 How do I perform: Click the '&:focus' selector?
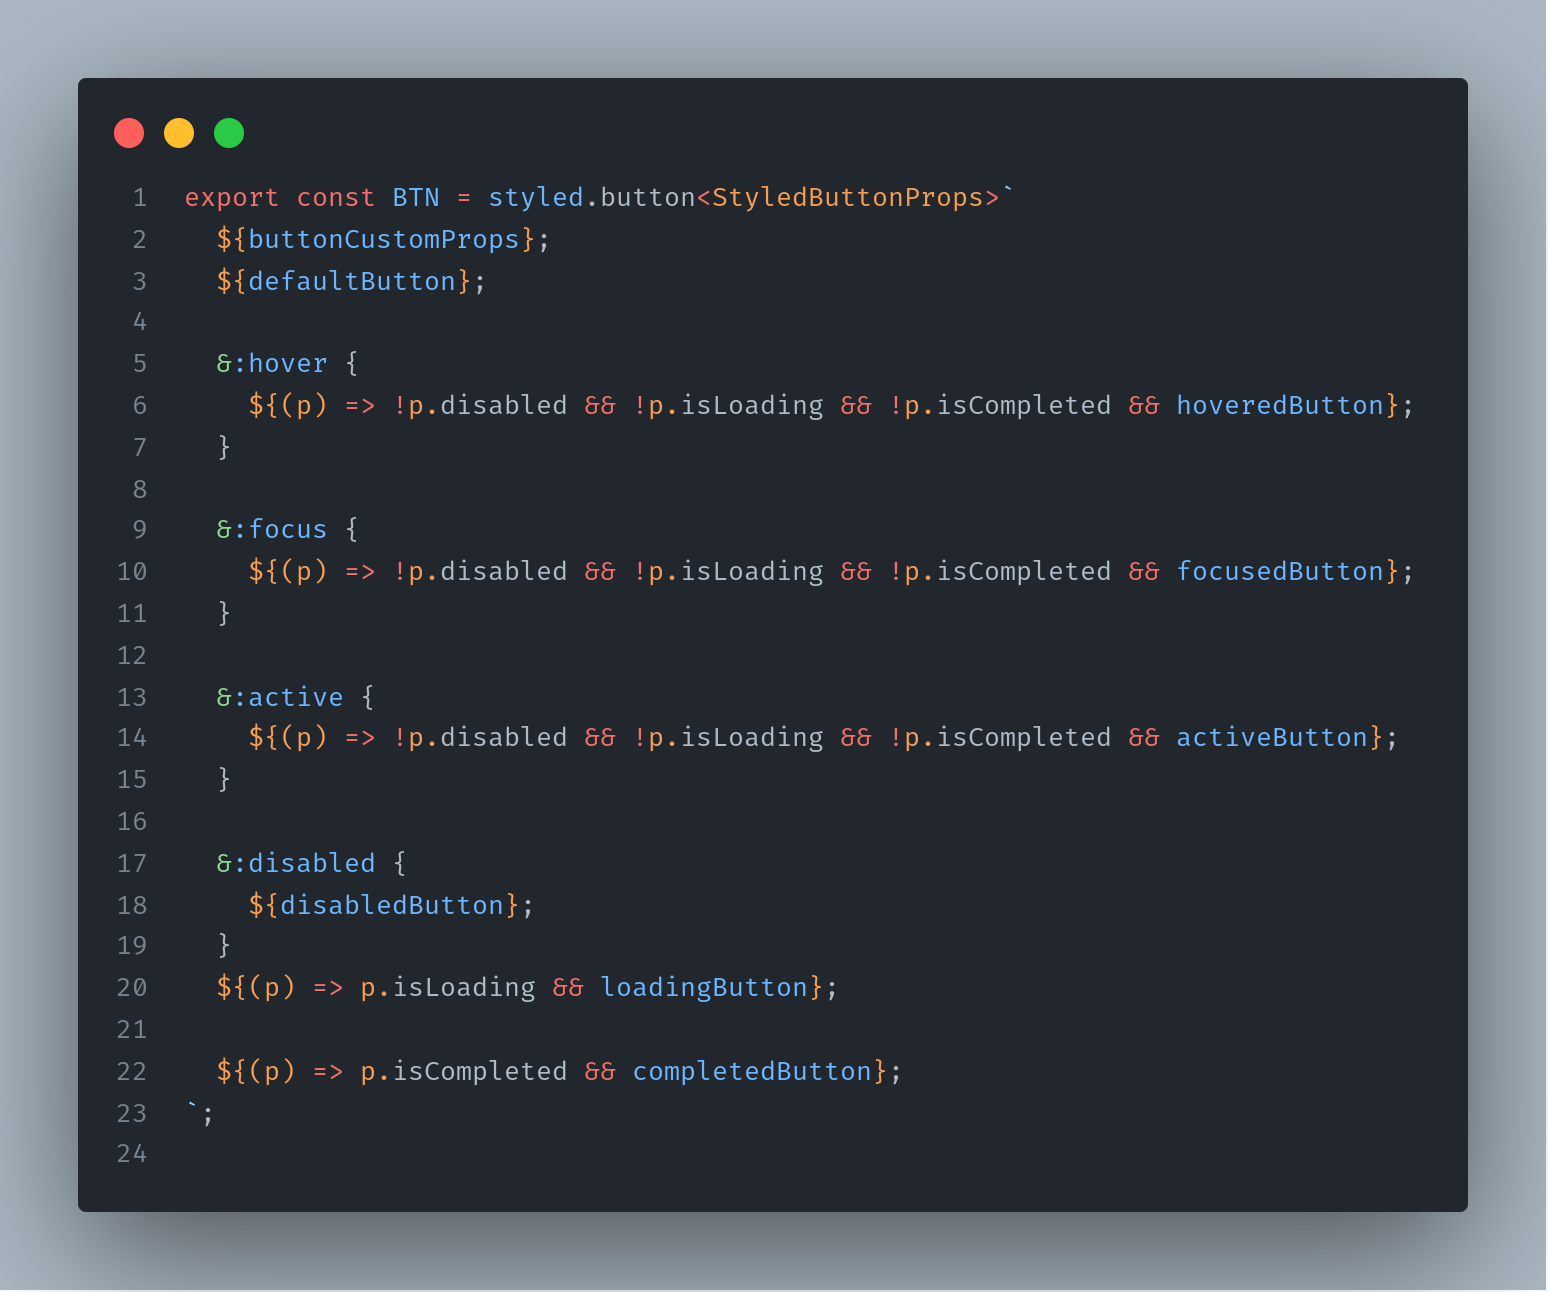[x=272, y=530]
